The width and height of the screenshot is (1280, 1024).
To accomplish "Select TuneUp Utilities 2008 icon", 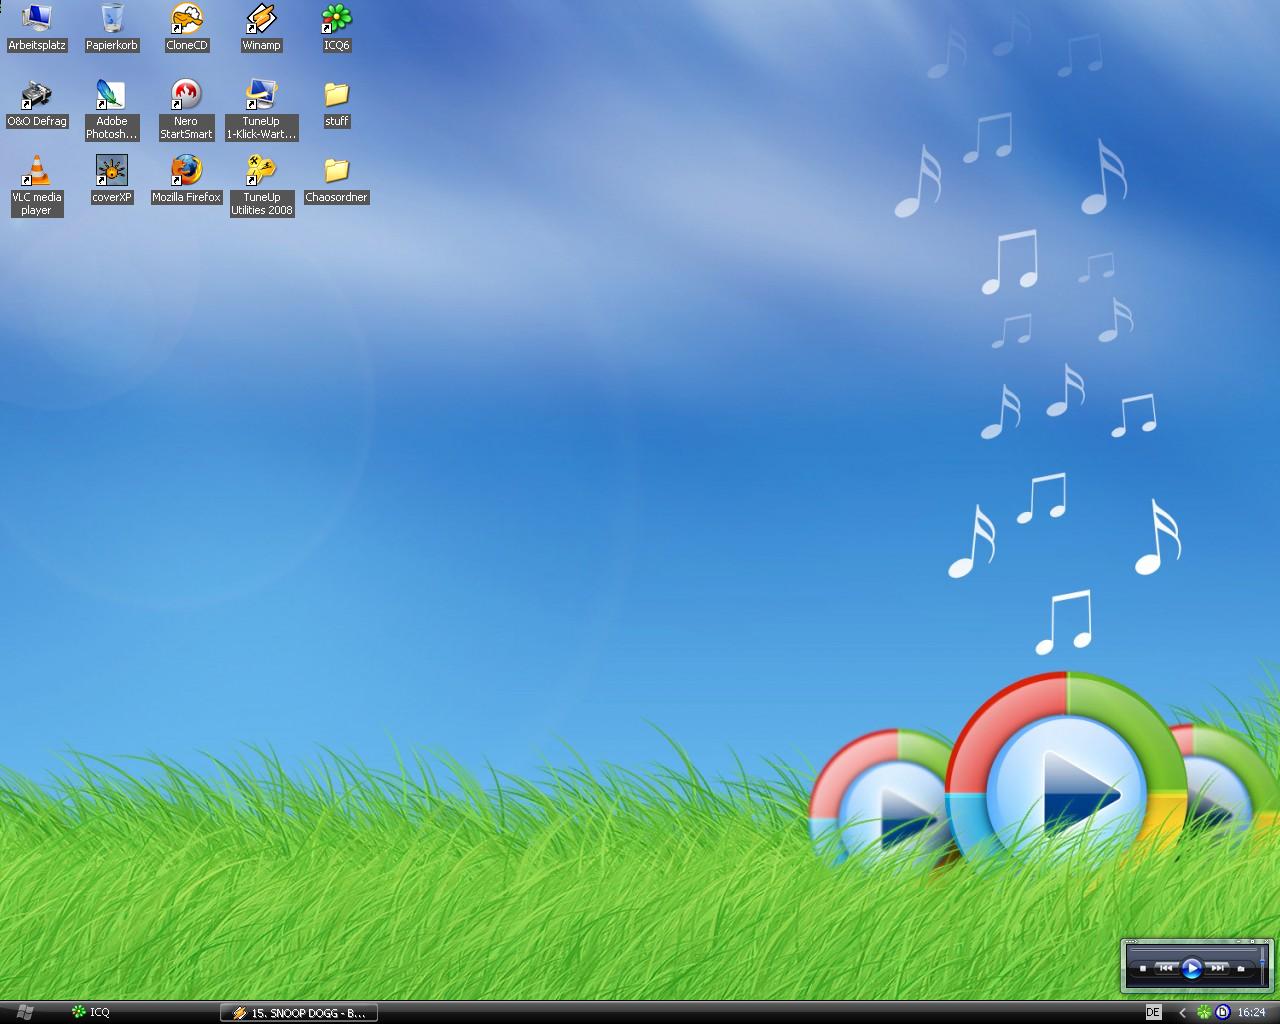I will [261, 186].
